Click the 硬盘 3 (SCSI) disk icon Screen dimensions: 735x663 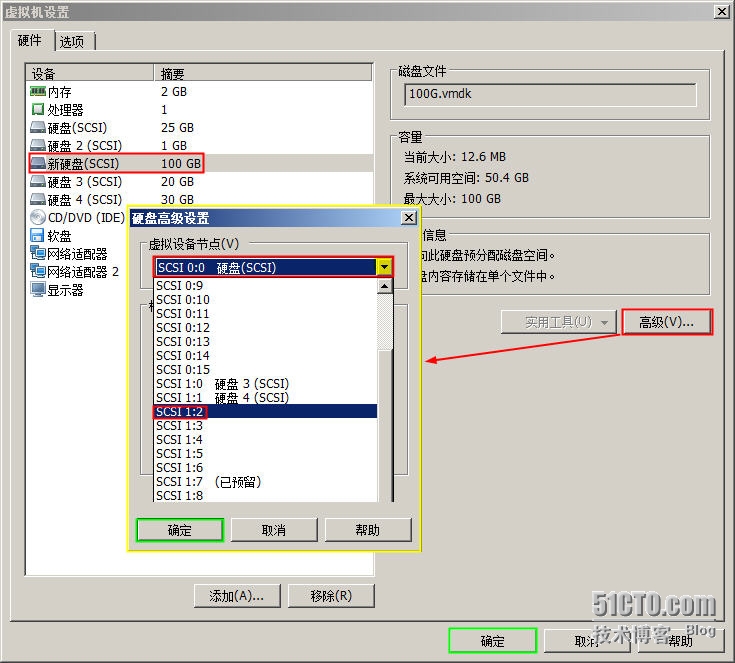tap(38, 181)
